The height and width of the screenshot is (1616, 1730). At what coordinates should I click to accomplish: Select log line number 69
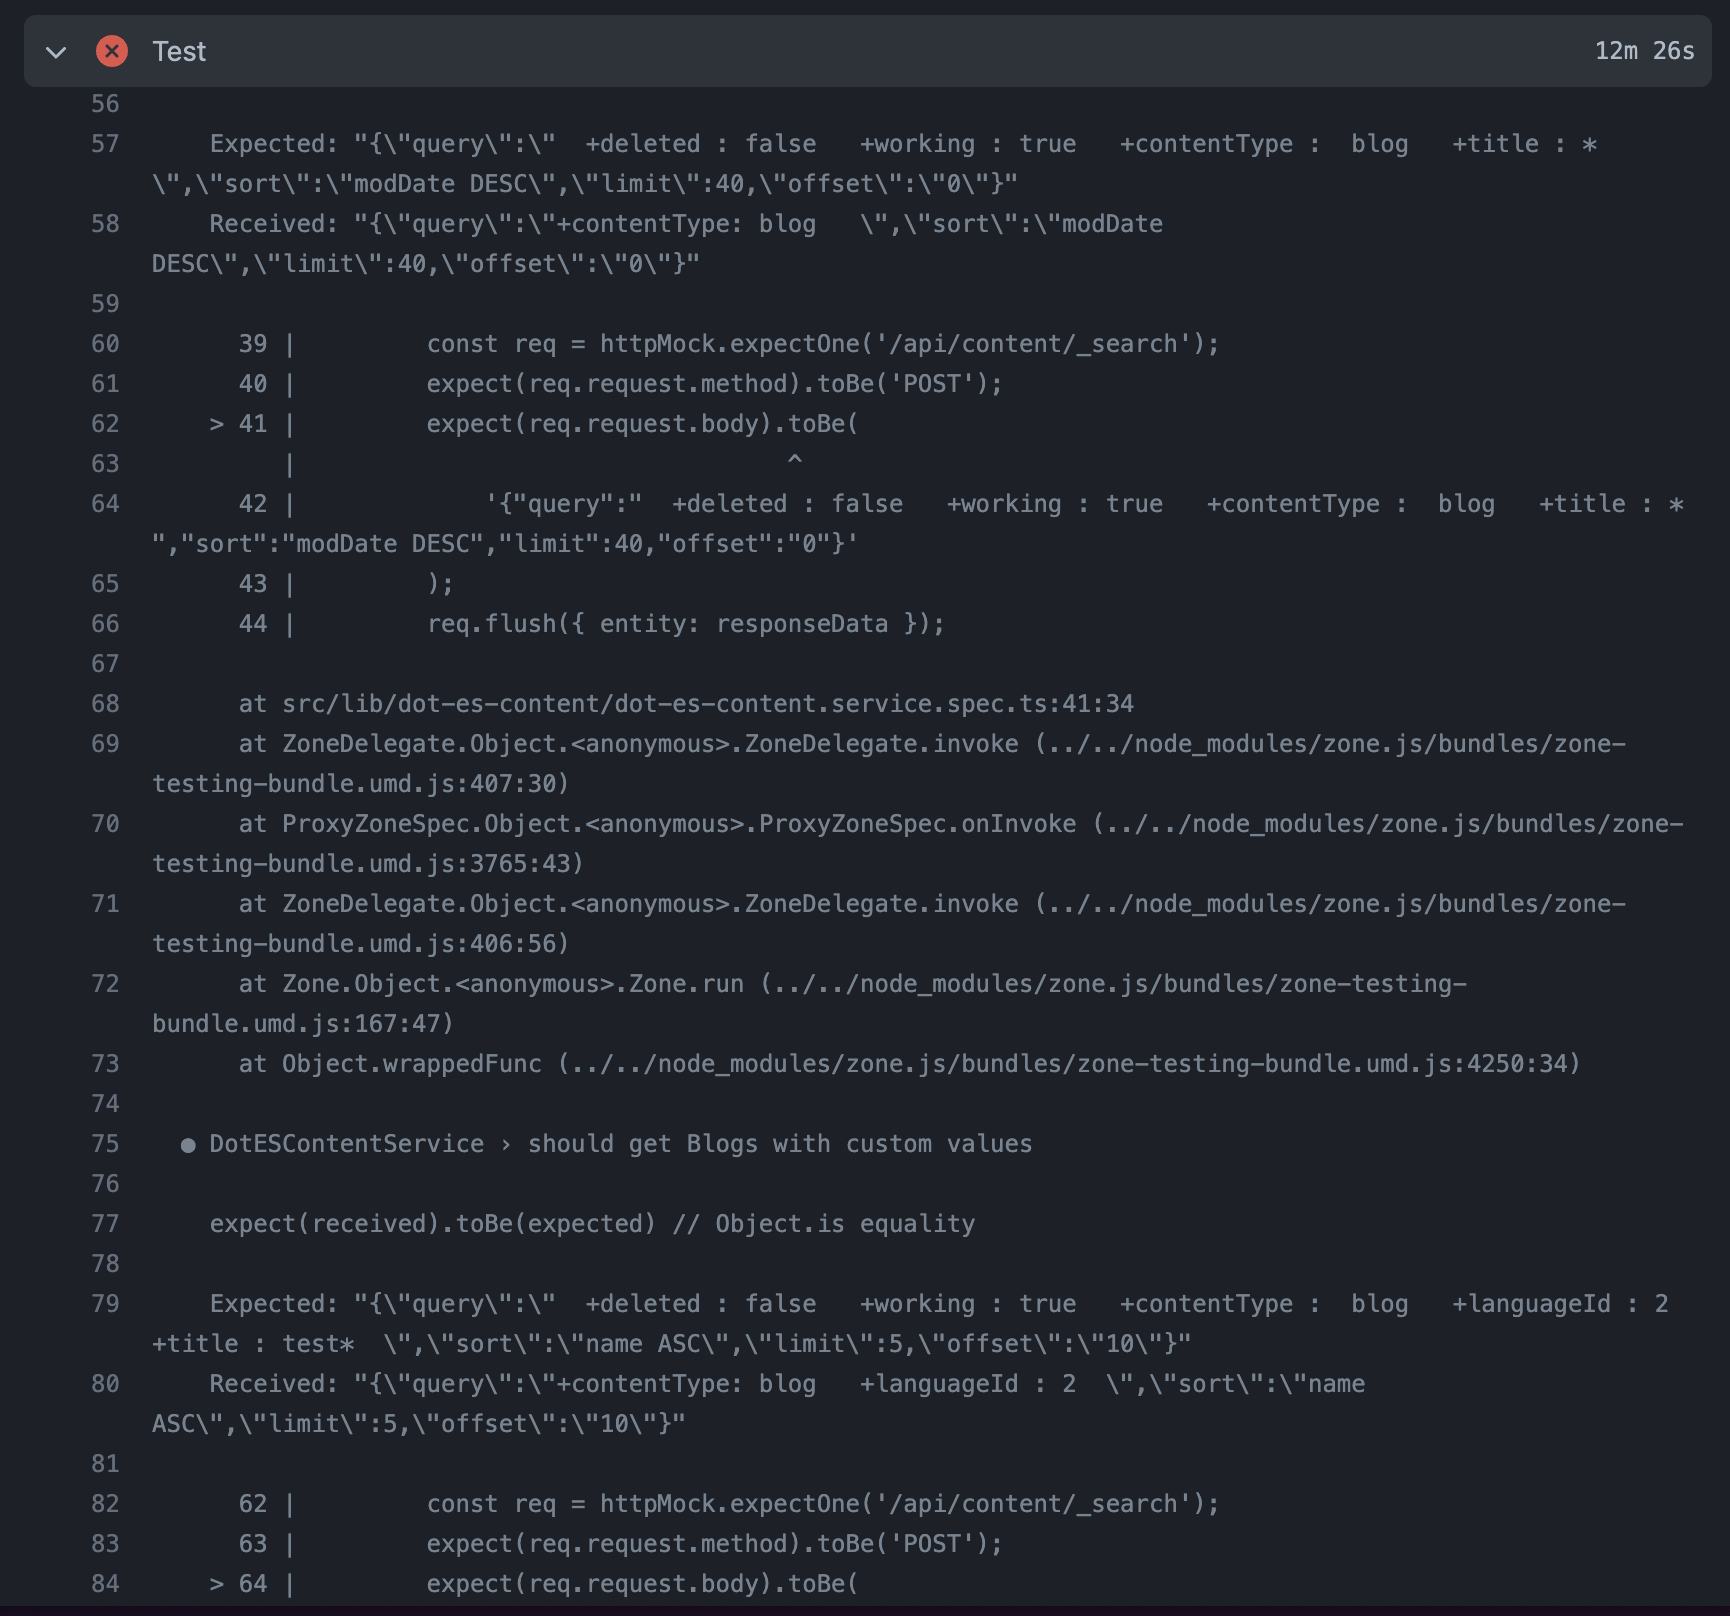tap(105, 744)
